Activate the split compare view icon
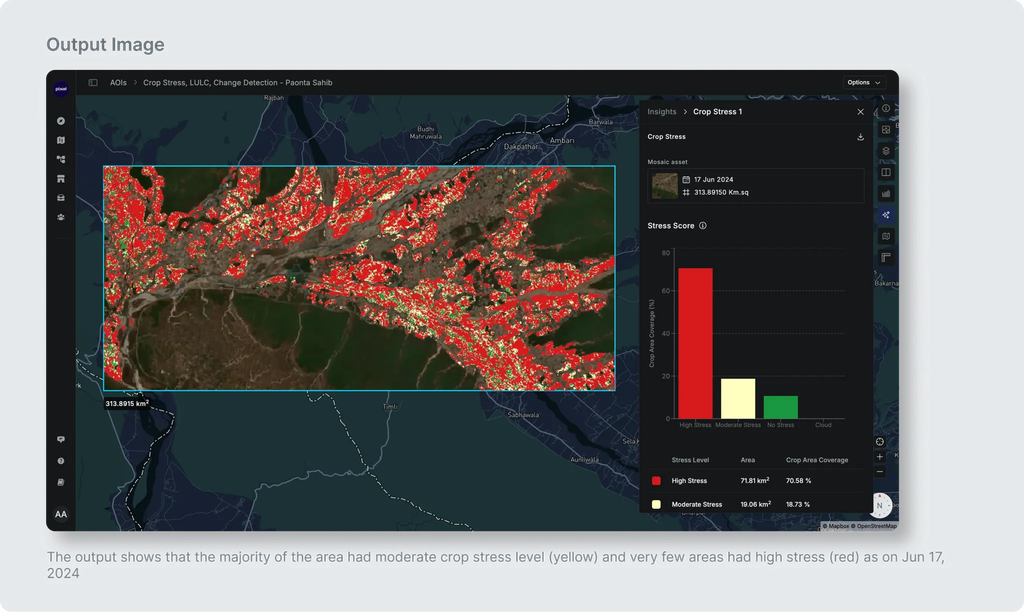 point(886,172)
